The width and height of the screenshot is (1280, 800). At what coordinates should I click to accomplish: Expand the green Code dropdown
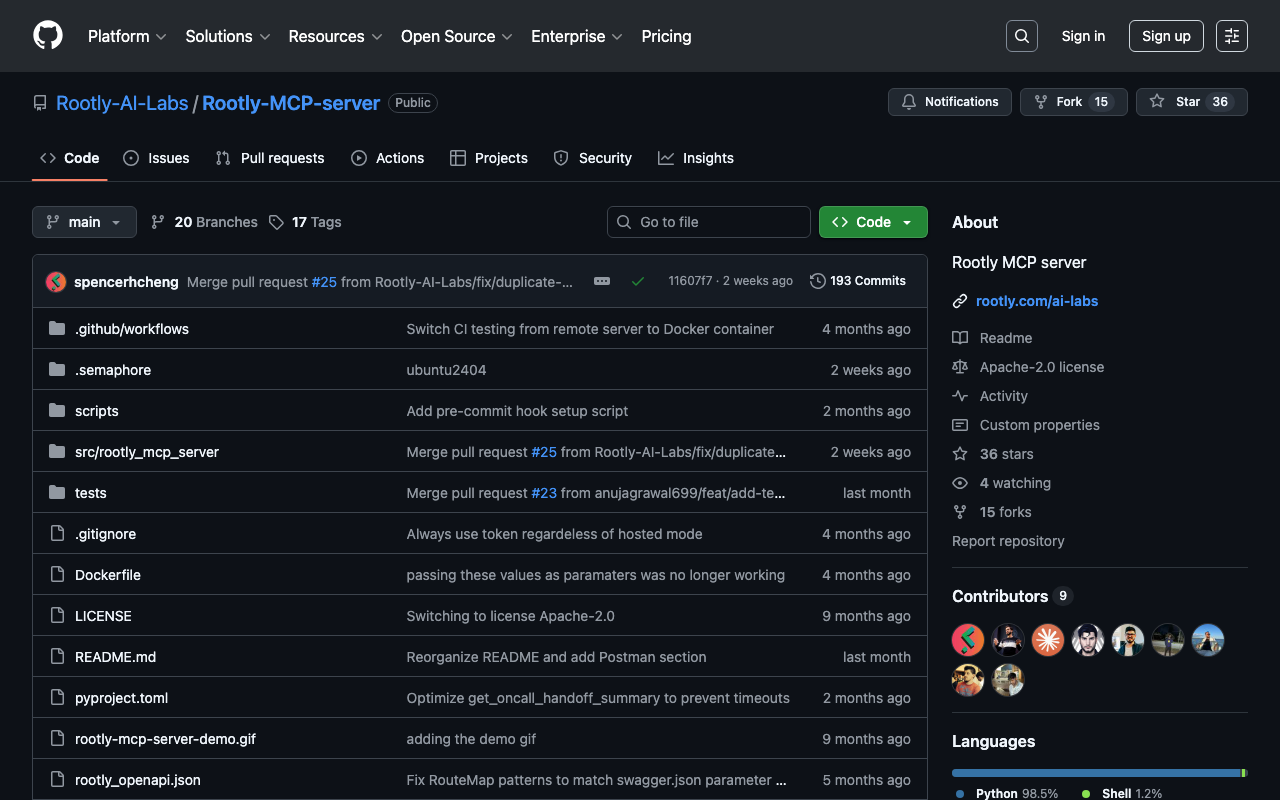pyautogui.click(x=872, y=222)
